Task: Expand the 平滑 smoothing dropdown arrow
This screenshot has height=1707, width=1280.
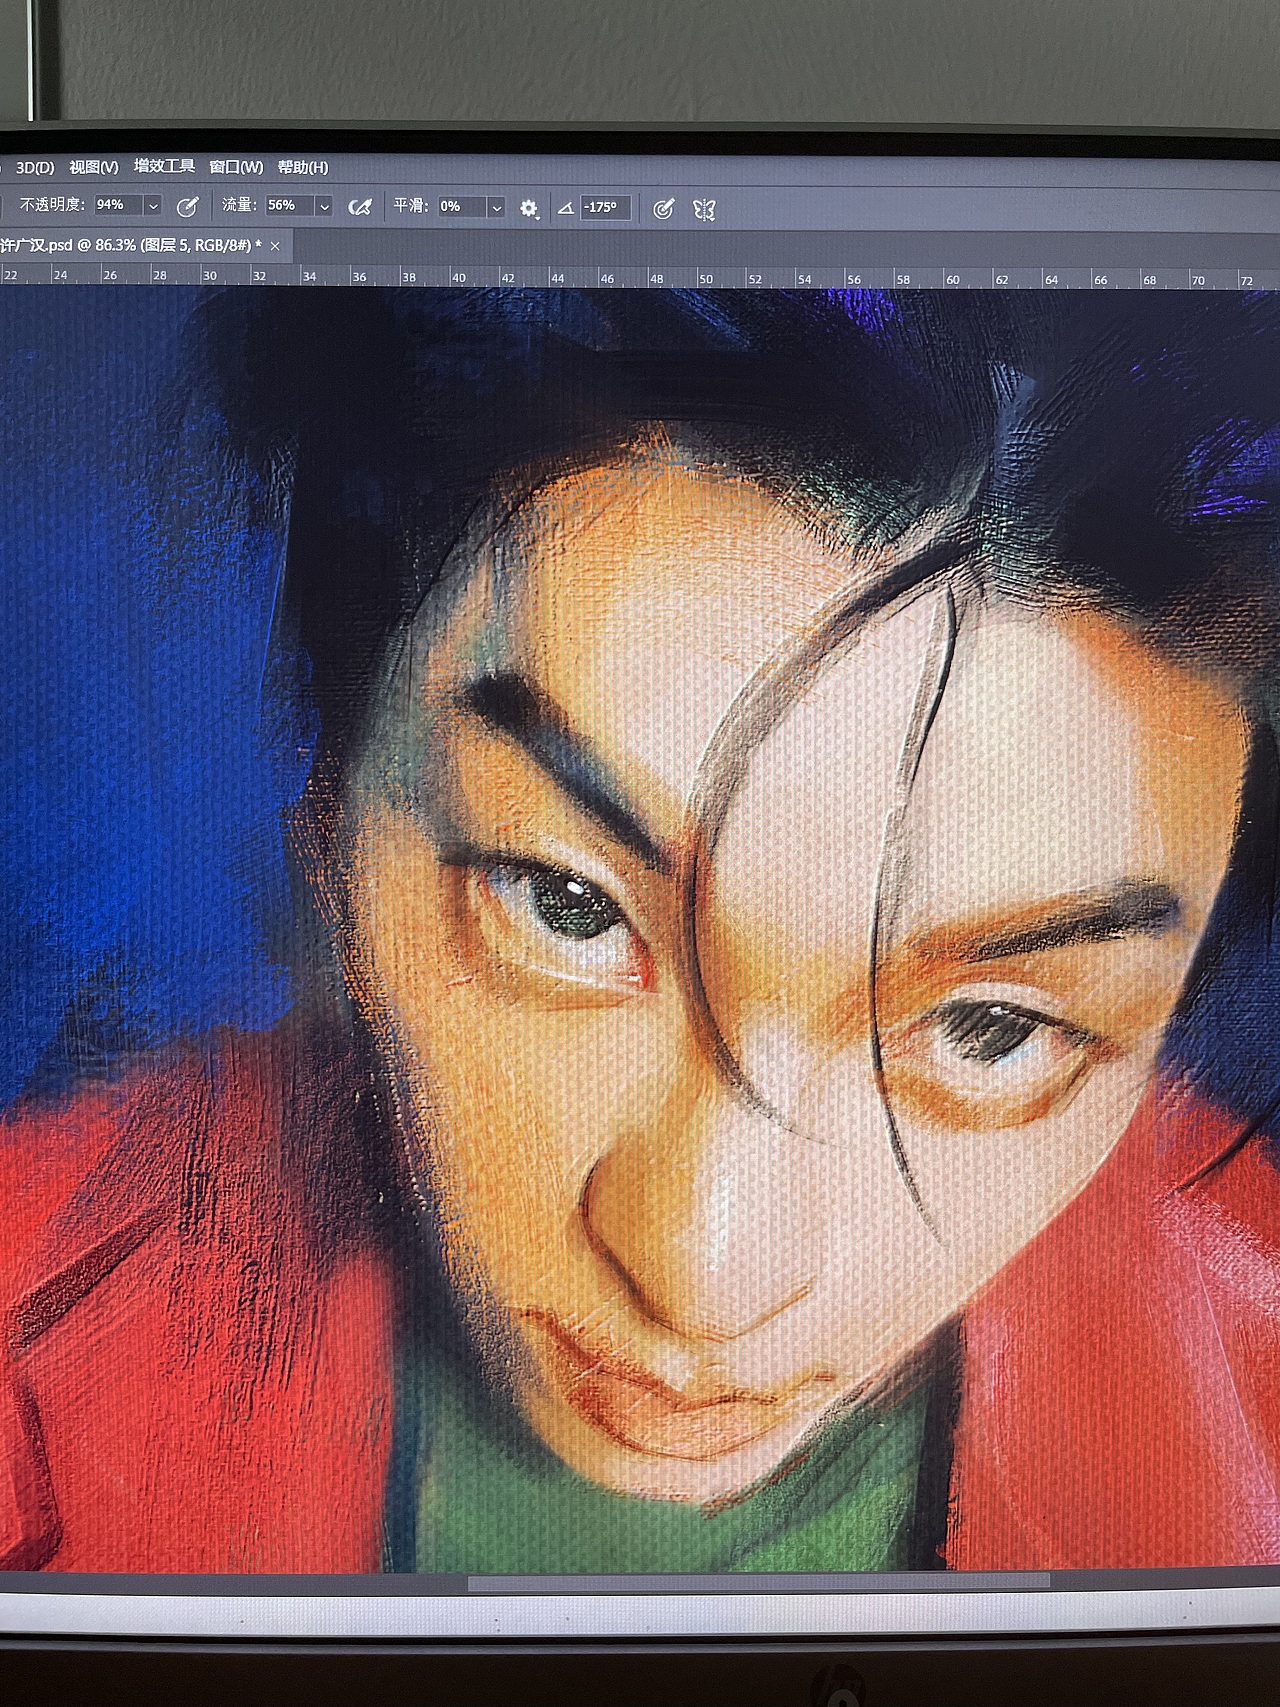Action: [x=496, y=207]
